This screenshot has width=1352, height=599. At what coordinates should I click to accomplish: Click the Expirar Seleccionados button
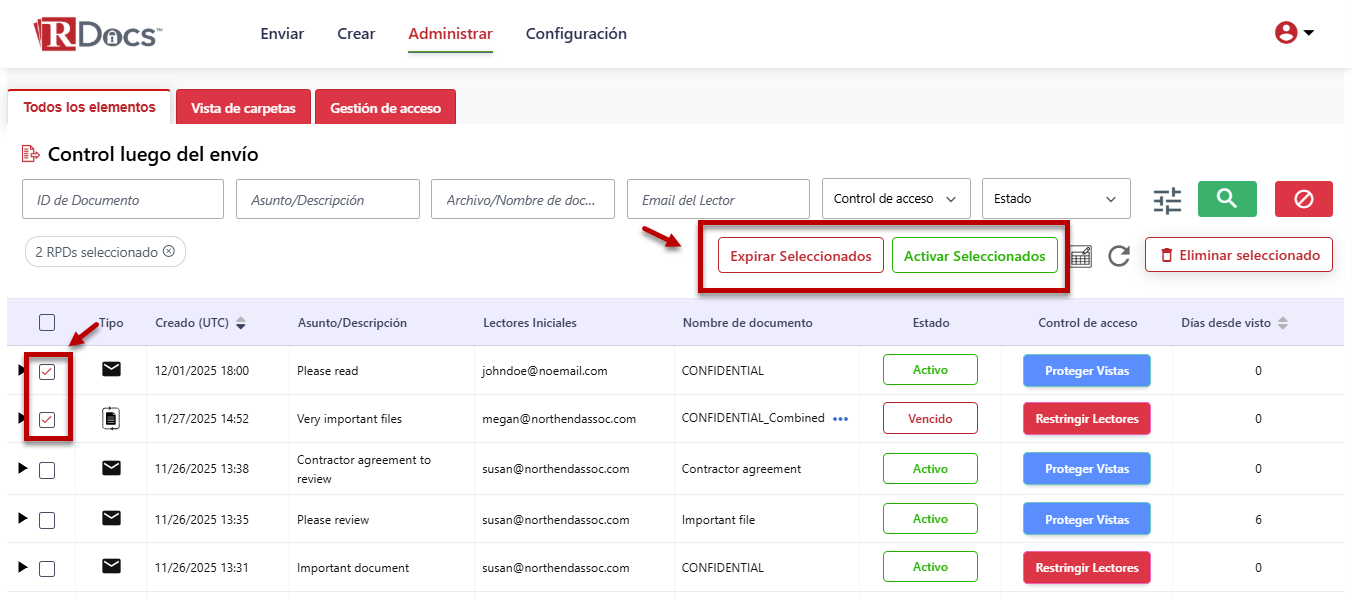click(800, 256)
